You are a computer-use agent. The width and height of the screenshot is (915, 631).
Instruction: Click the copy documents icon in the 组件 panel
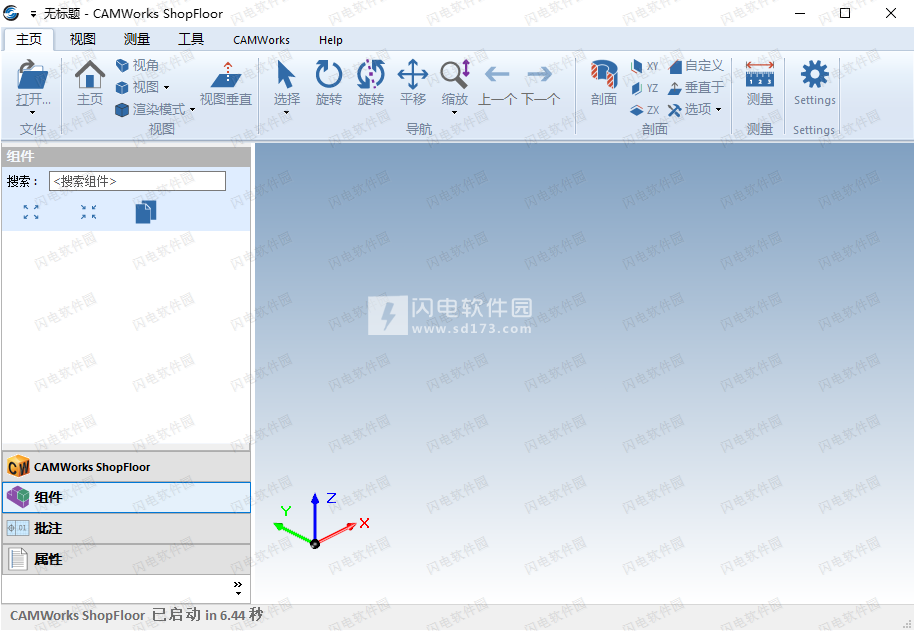click(x=146, y=212)
